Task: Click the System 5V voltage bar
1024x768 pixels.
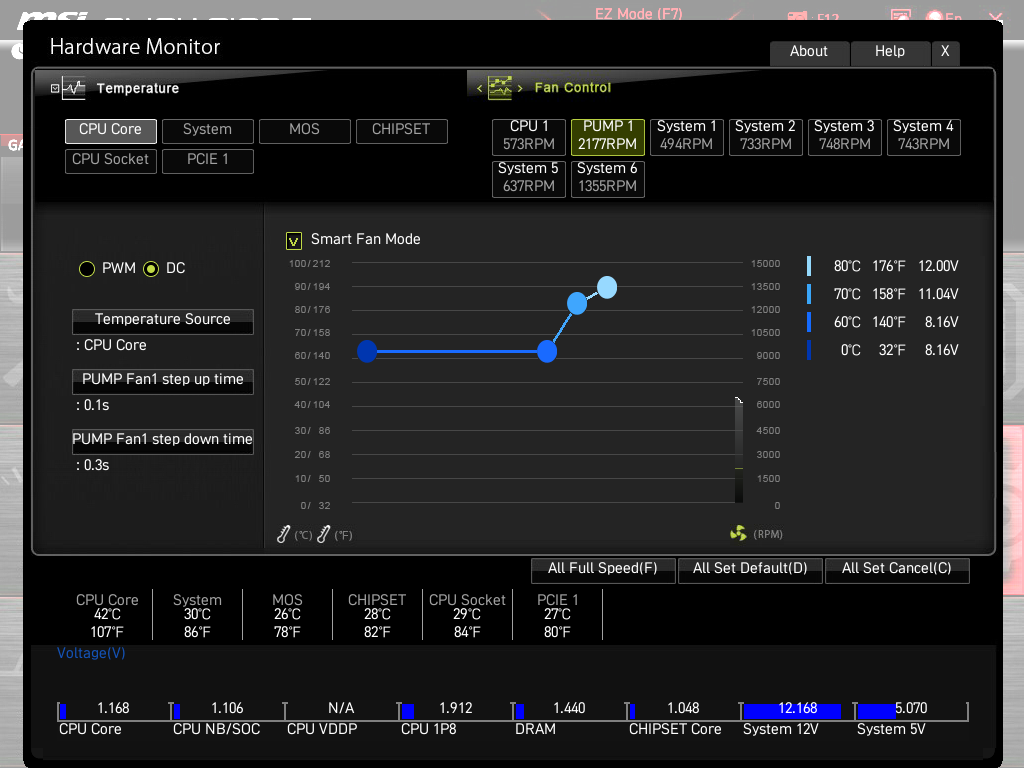Action: coord(876,711)
